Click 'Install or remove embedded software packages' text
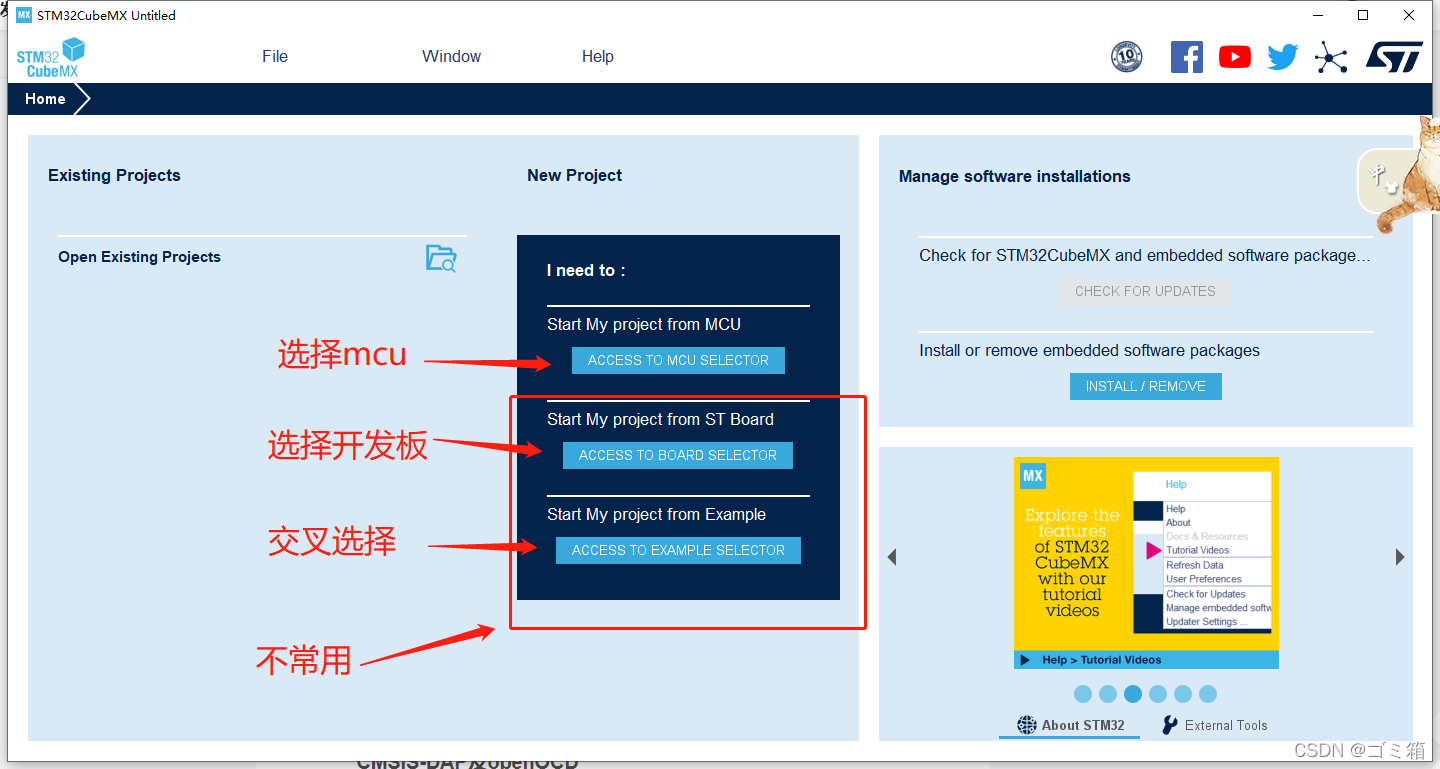The width and height of the screenshot is (1440, 769). point(1089,350)
